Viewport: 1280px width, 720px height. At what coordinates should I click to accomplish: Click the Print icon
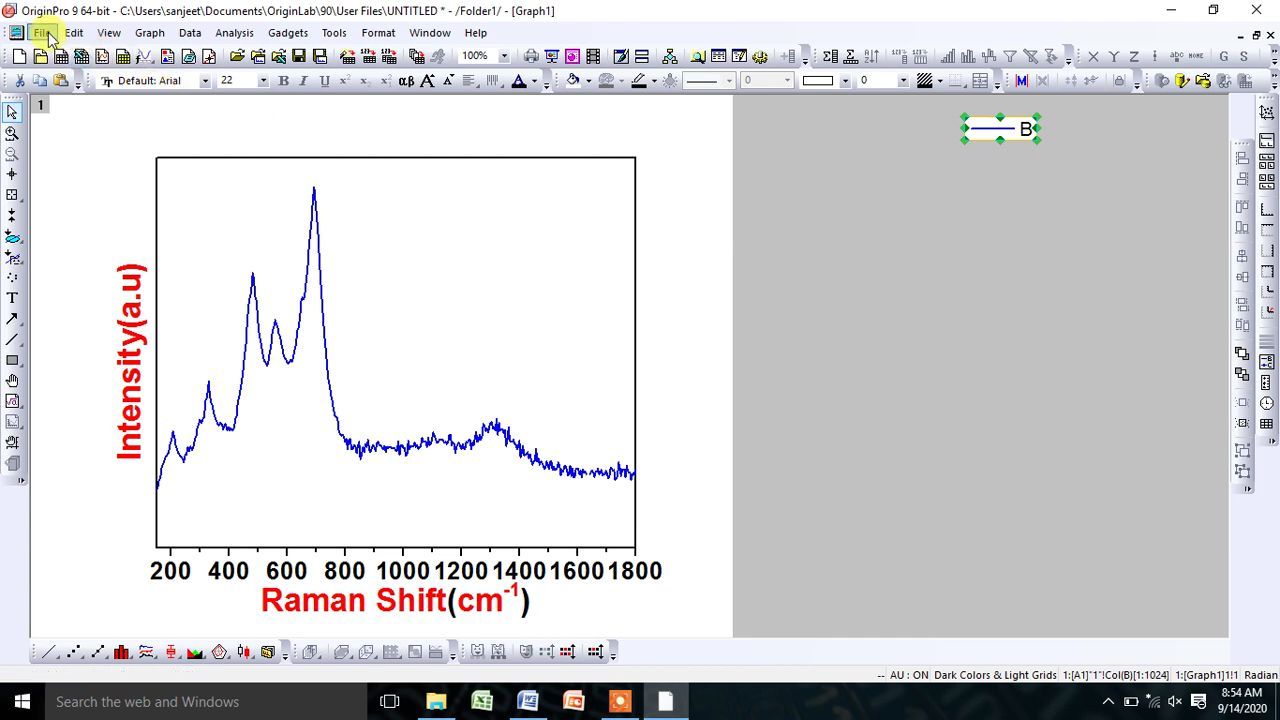531,56
